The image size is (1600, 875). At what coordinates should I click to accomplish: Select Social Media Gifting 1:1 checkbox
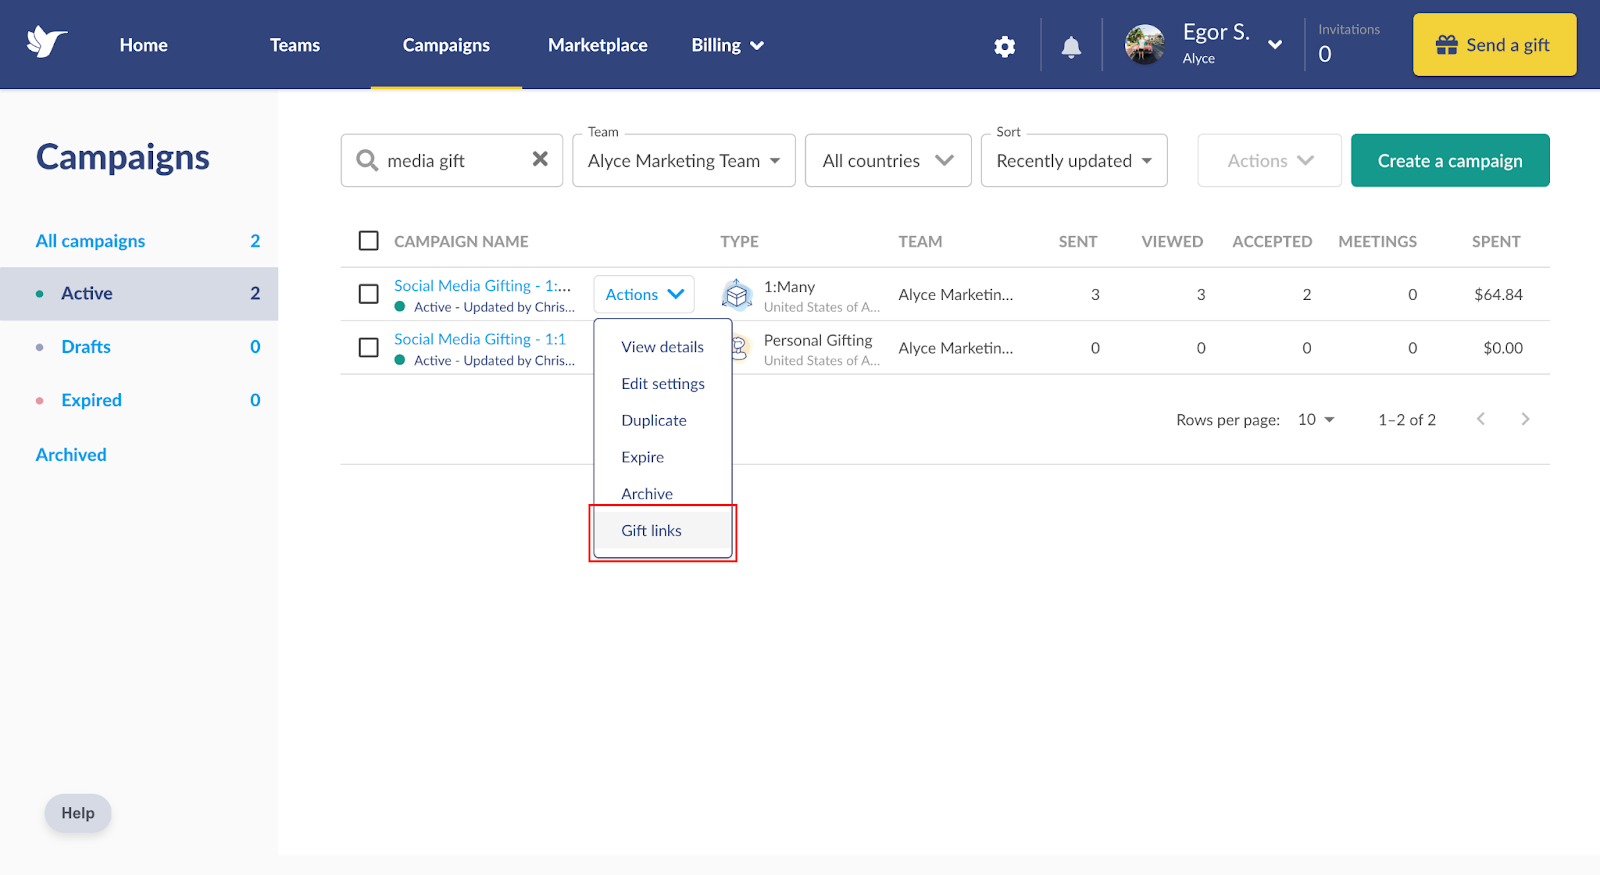pos(369,347)
